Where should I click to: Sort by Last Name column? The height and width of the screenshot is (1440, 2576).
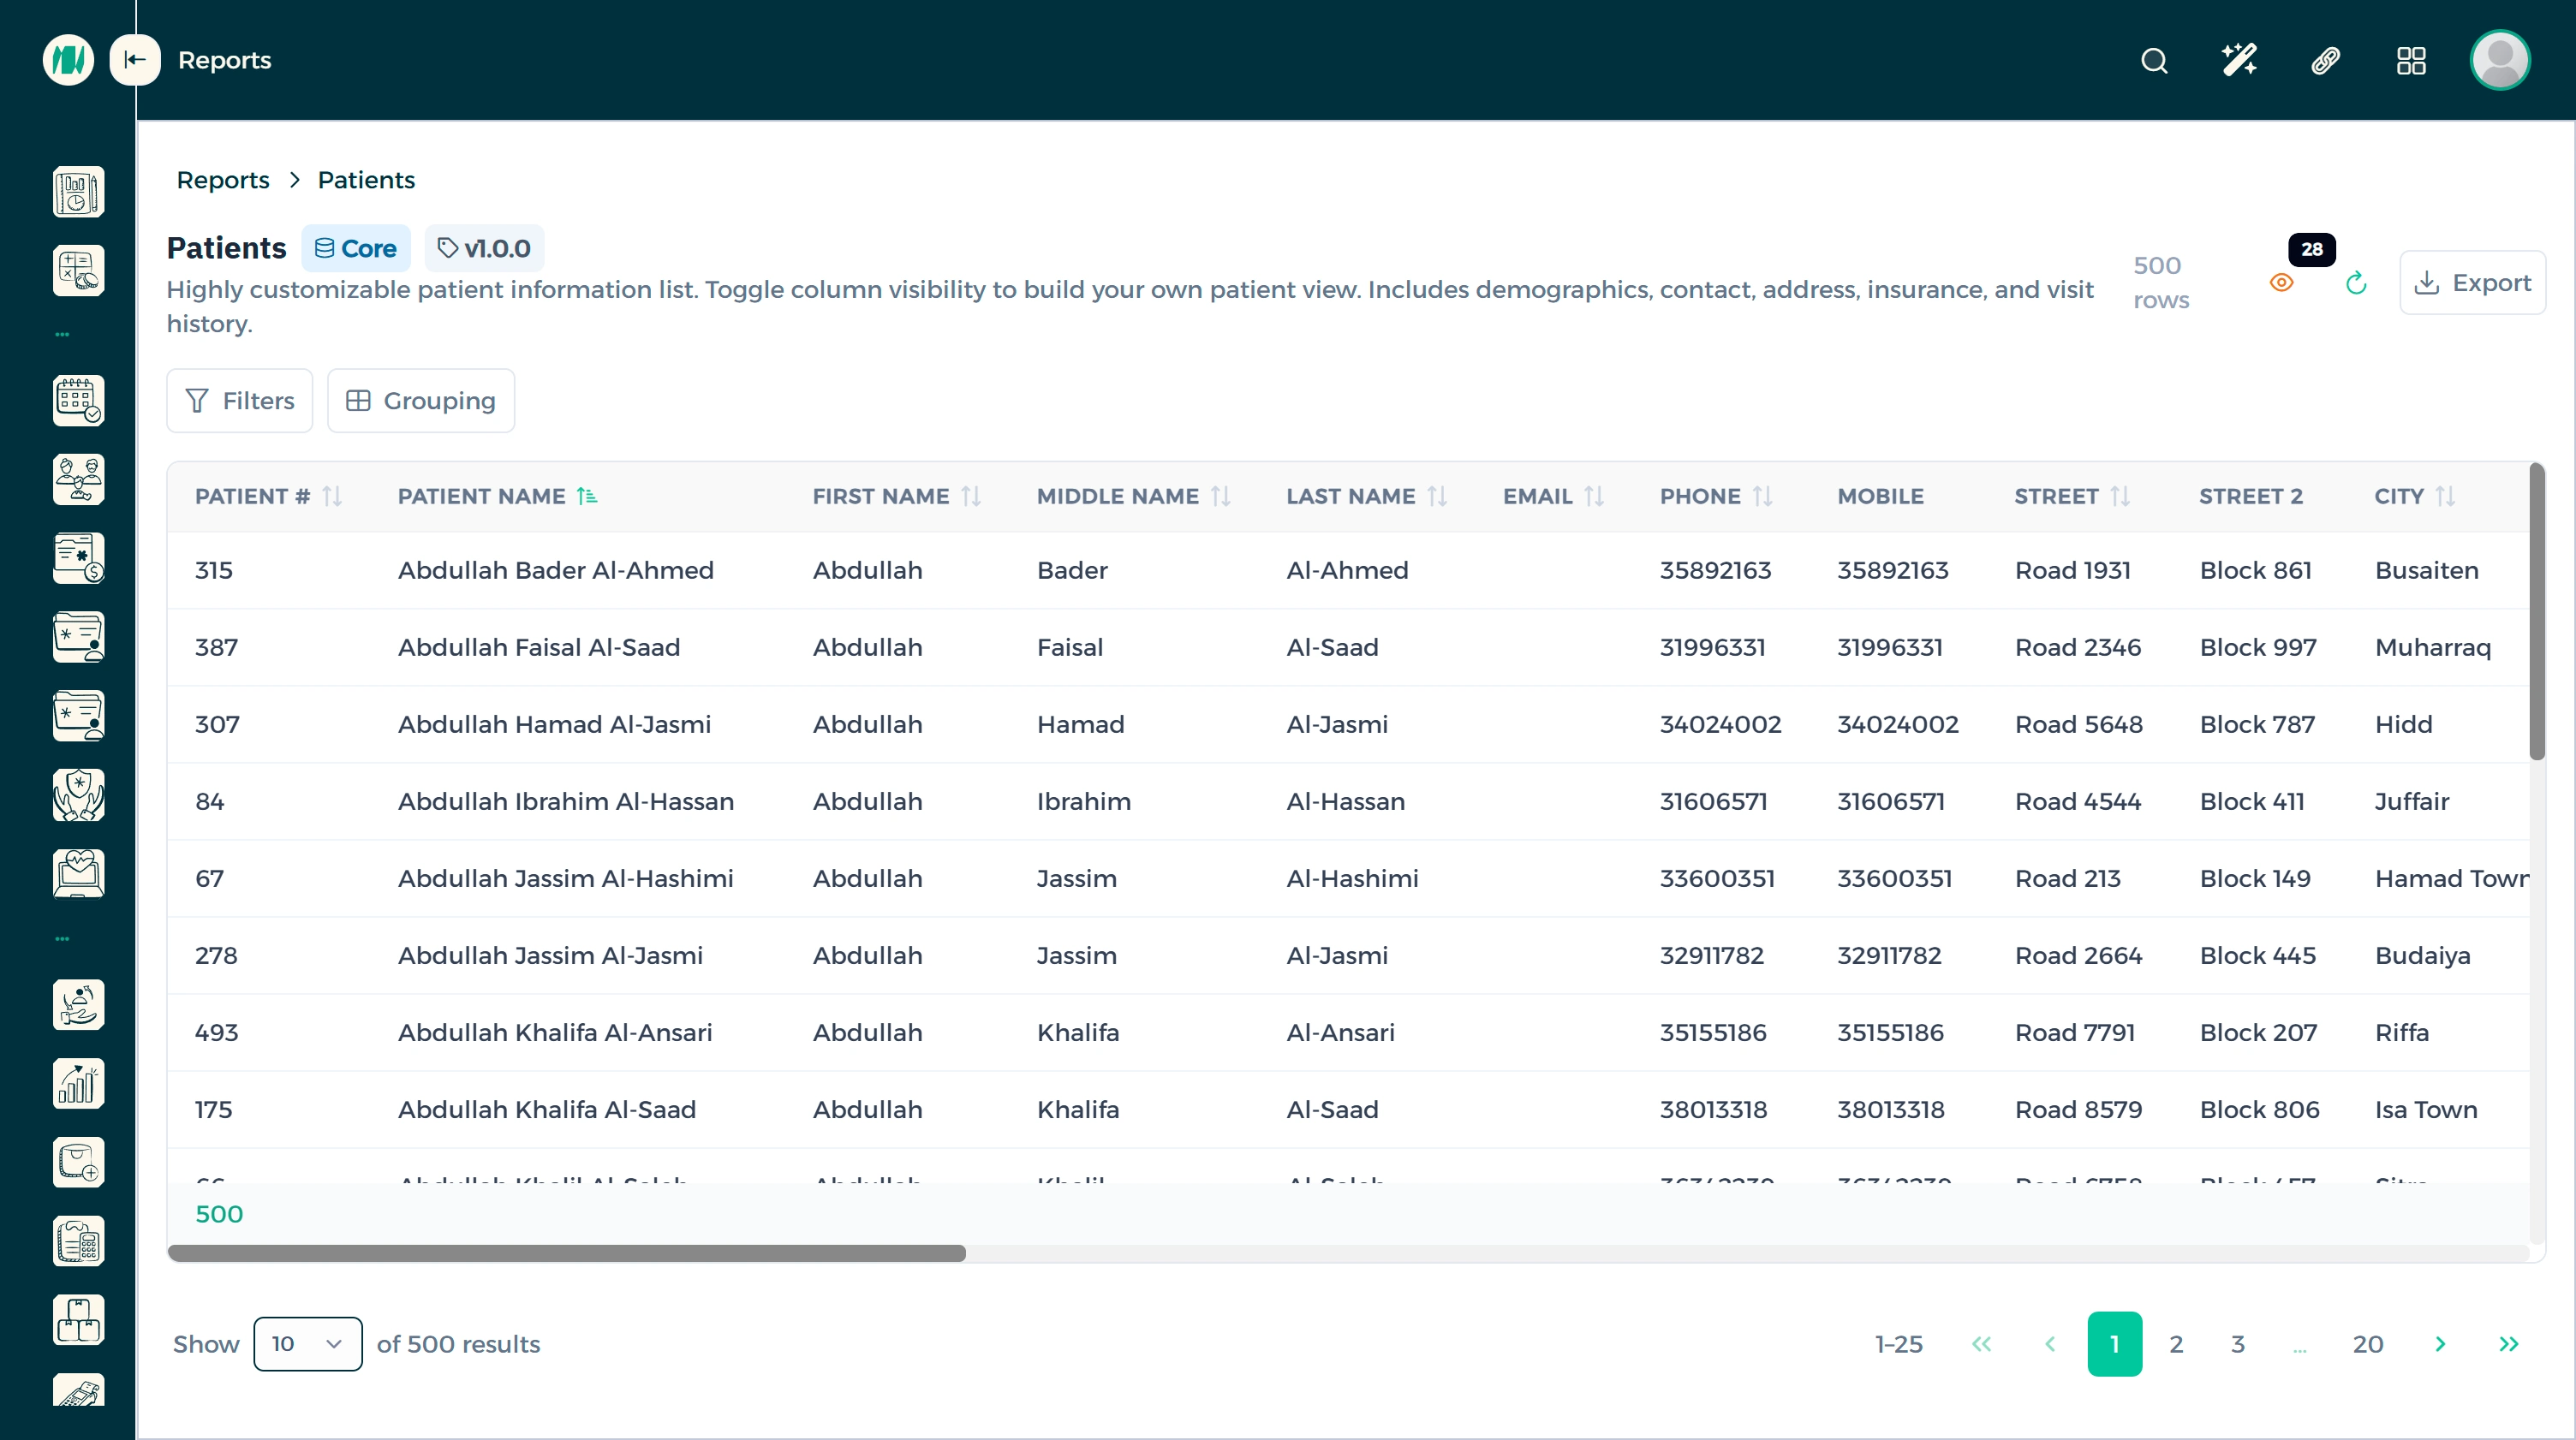coord(1437,496)
